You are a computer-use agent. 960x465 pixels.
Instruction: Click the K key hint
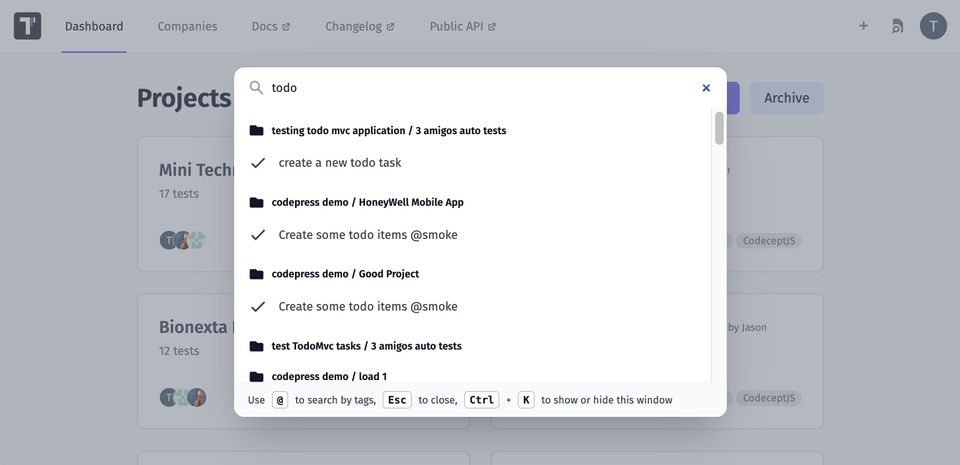click(x=527, y=400)
